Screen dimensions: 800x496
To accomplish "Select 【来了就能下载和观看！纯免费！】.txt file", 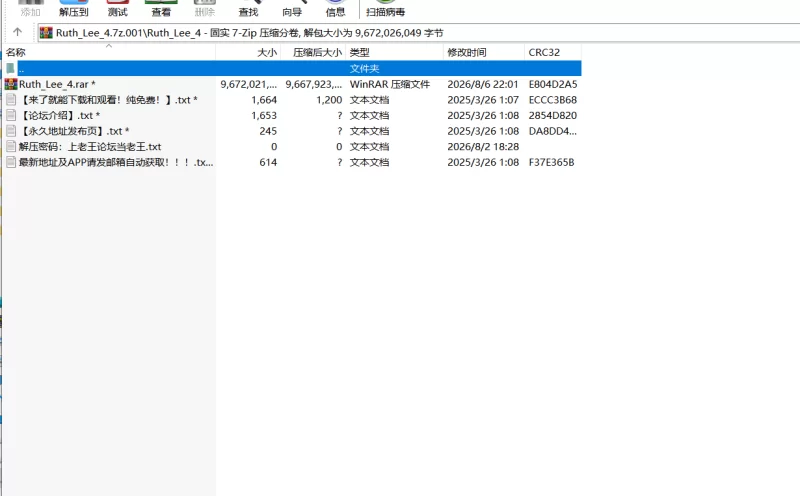I will (108, 100).
